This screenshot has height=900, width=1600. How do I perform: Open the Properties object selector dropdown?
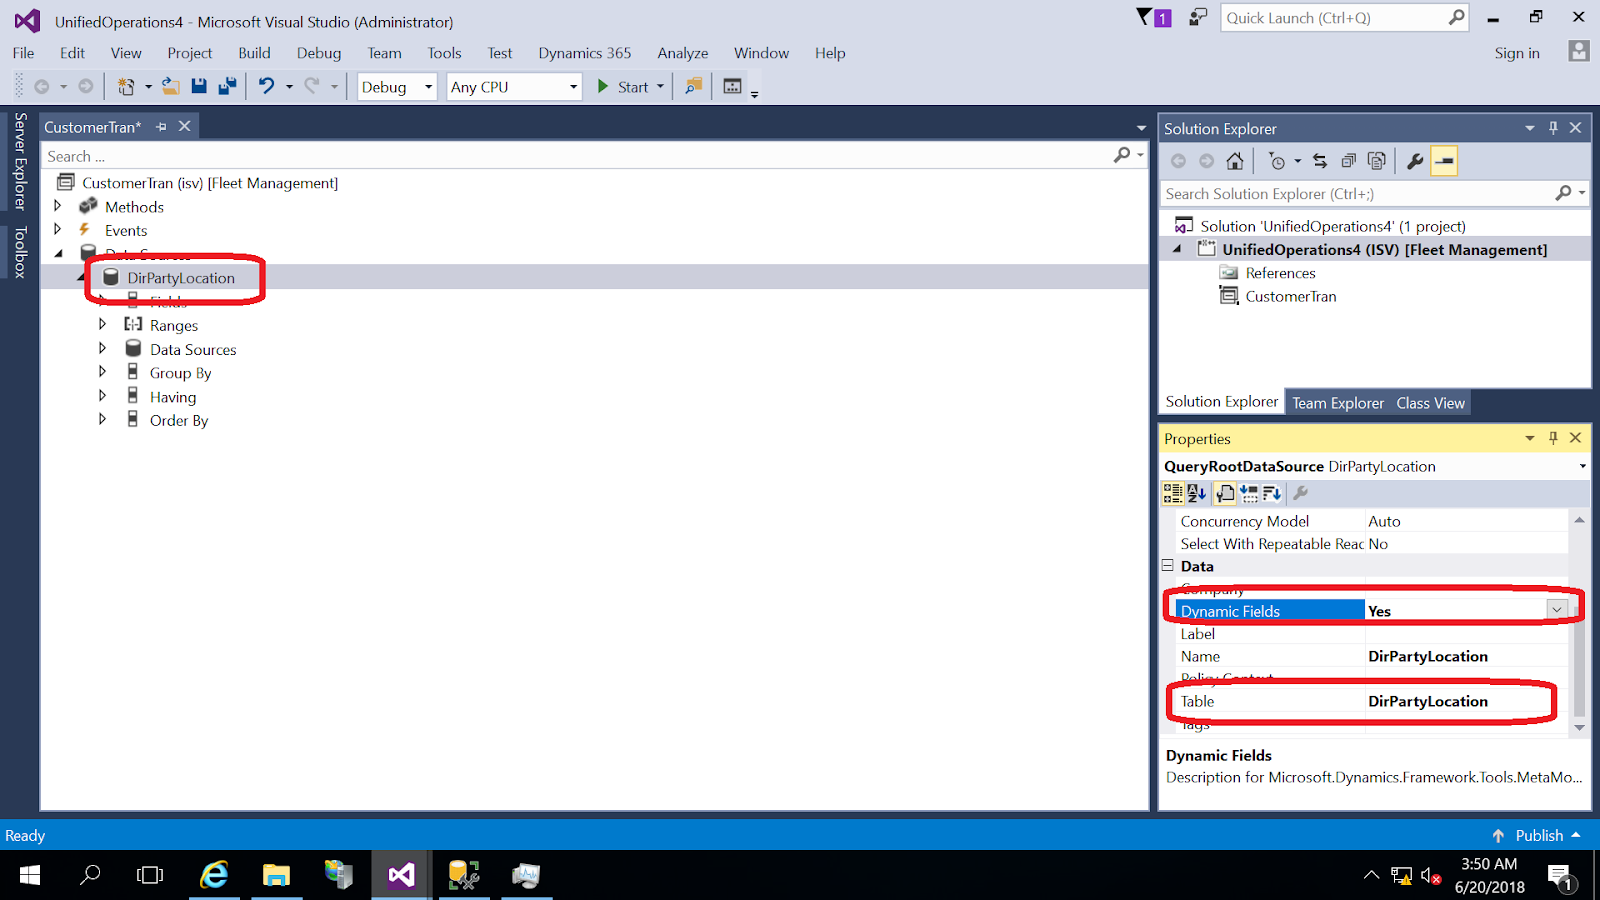(1582, 466)
